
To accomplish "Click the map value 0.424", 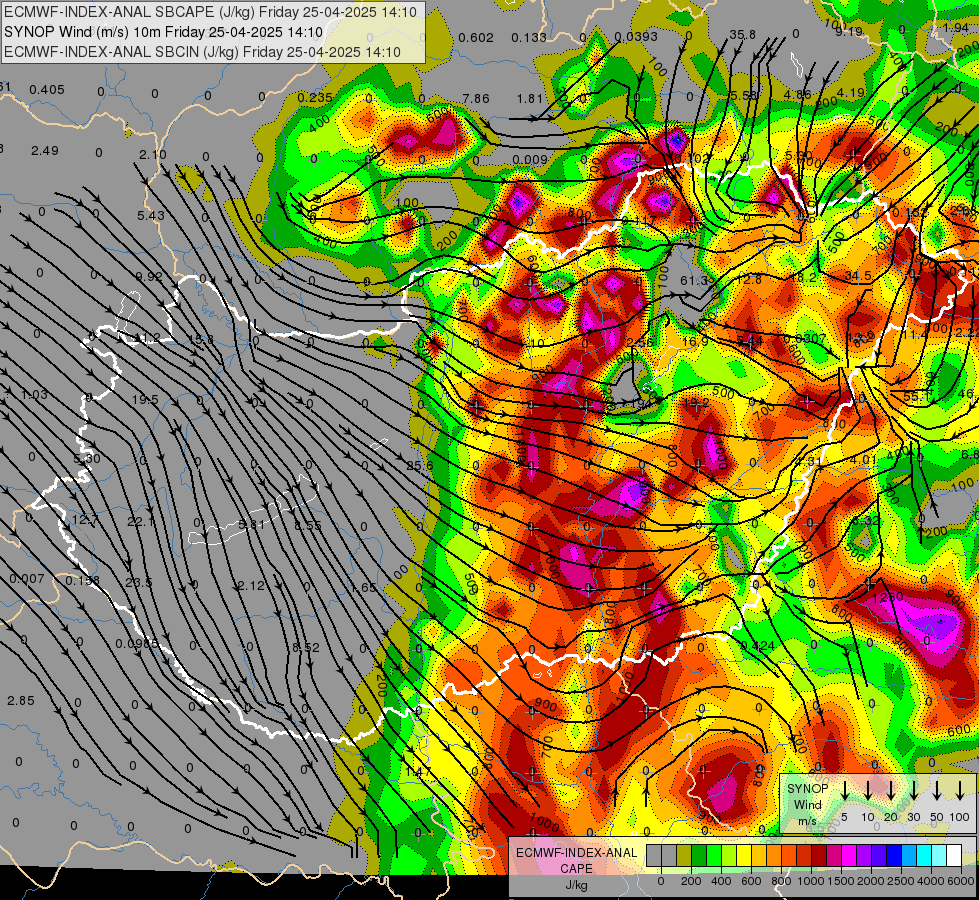I will [758, 646].
